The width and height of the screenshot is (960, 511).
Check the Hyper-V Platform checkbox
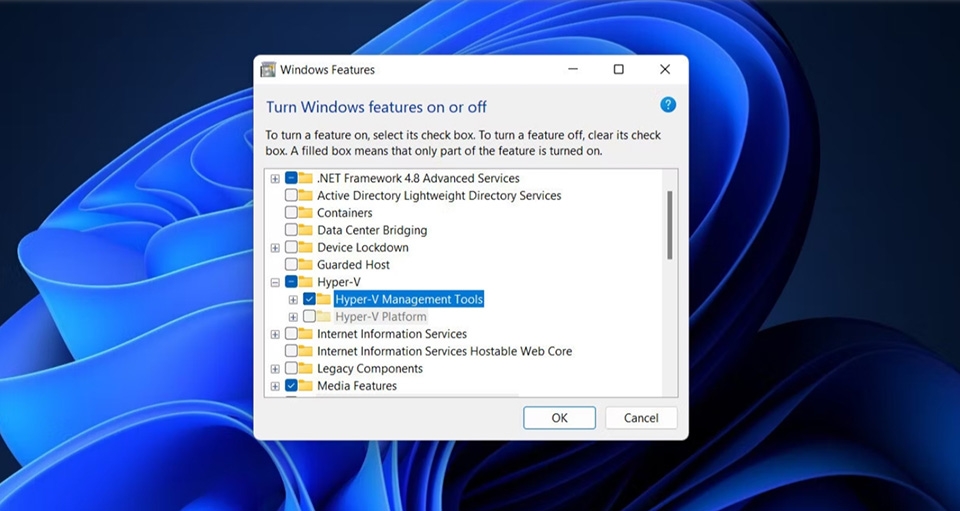309,317
